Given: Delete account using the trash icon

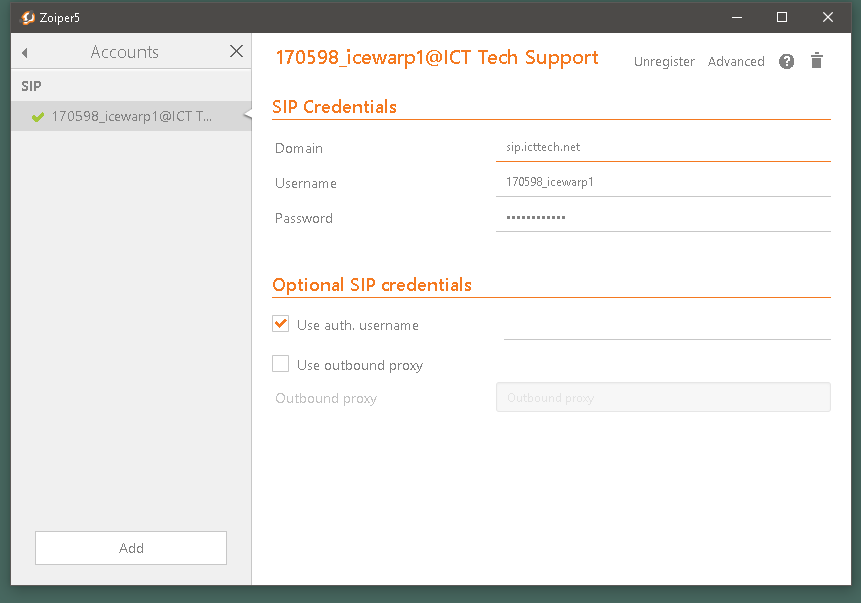Looking at the screenshot, I should pyautogui.click(x=817, y=60).
